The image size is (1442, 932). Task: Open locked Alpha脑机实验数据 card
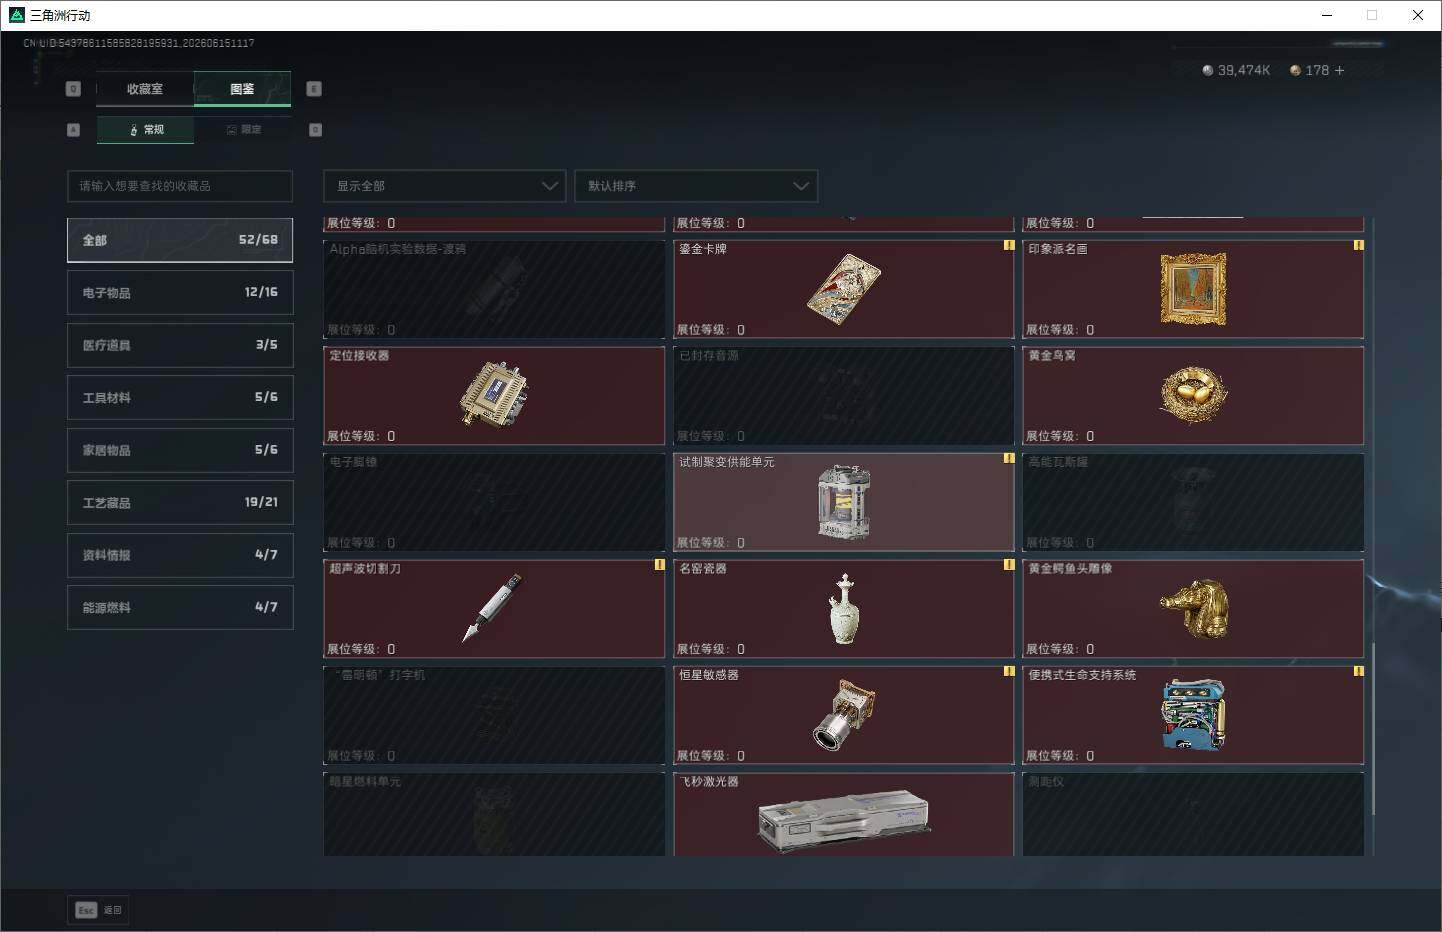pos(494,289)
